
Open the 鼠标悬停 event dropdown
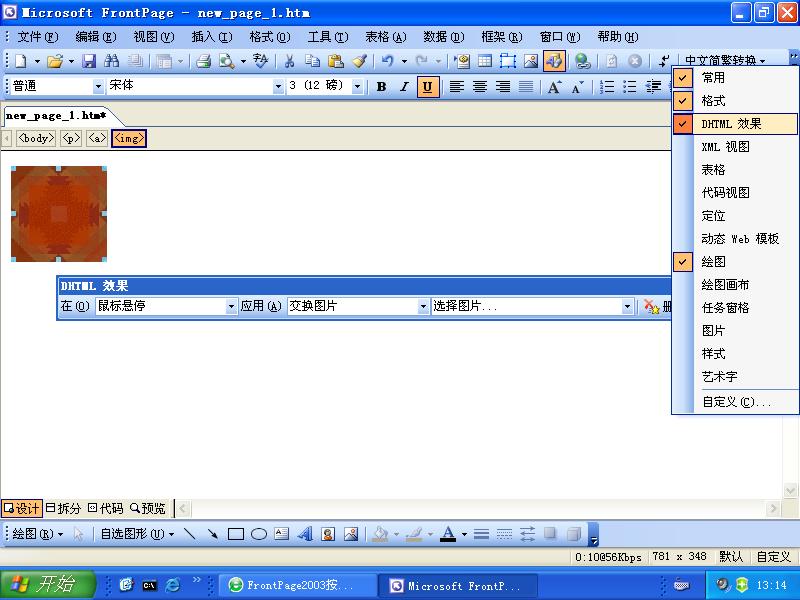(231, 306)
